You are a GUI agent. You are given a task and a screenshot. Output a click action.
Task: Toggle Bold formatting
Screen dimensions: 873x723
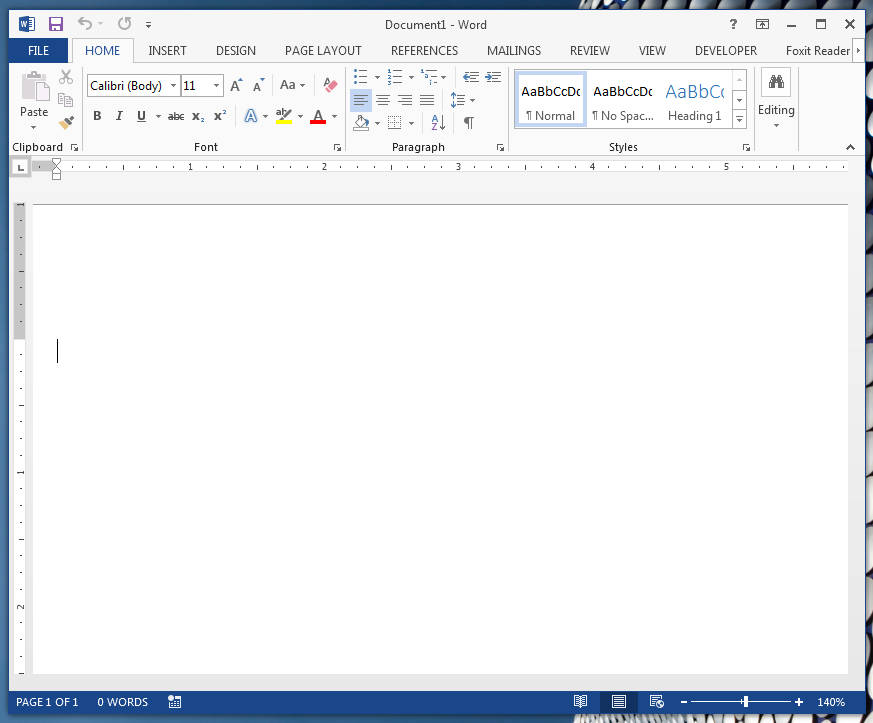pyautogui.click(x=97, y=116)
